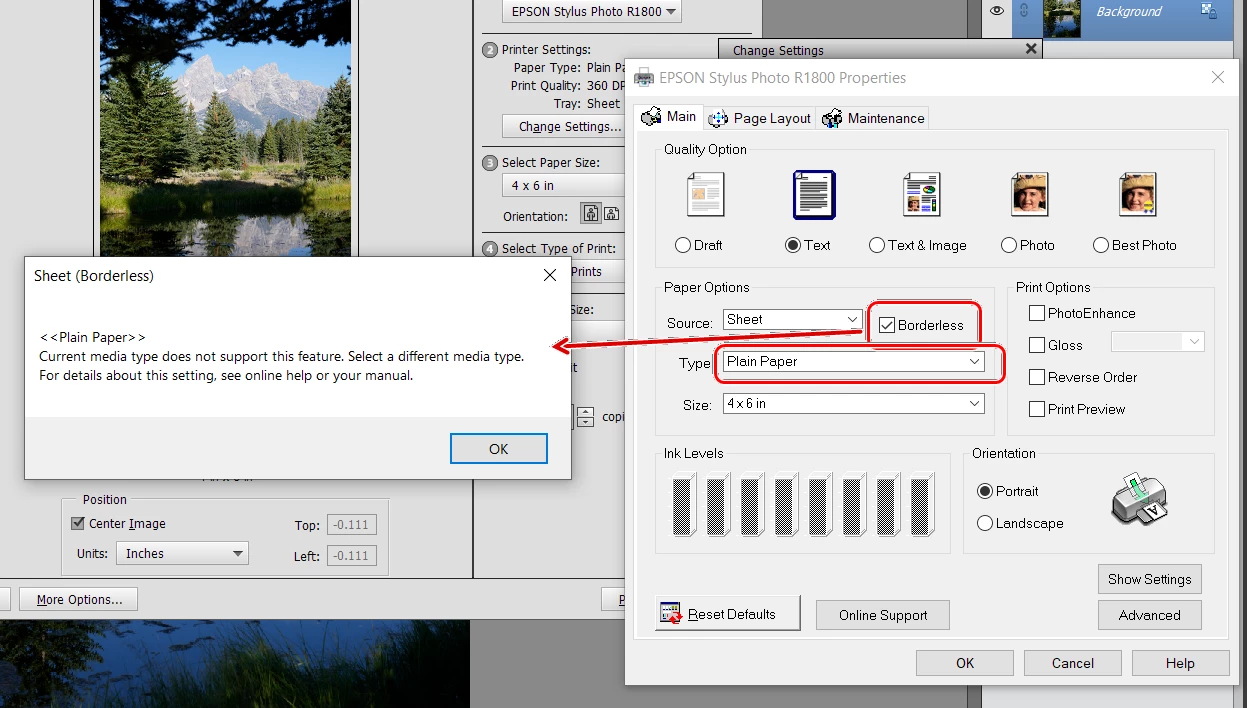1247x708 pixels.
Task: Choose the Text quality document icon
Action: click(814, 194)
